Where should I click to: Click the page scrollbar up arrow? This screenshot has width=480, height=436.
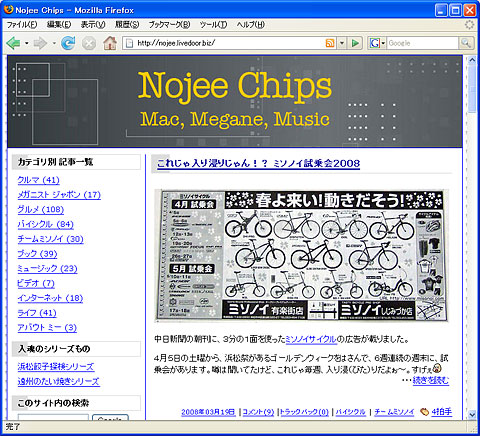point(472,60)
